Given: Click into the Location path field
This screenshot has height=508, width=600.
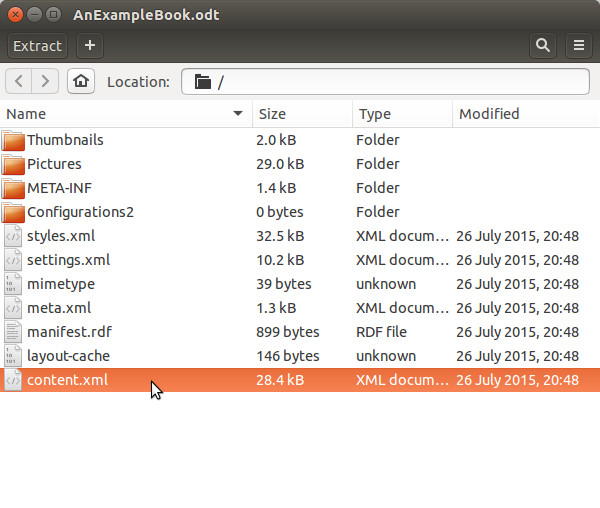Looking at the screenshot, I should tap(385, 81).
